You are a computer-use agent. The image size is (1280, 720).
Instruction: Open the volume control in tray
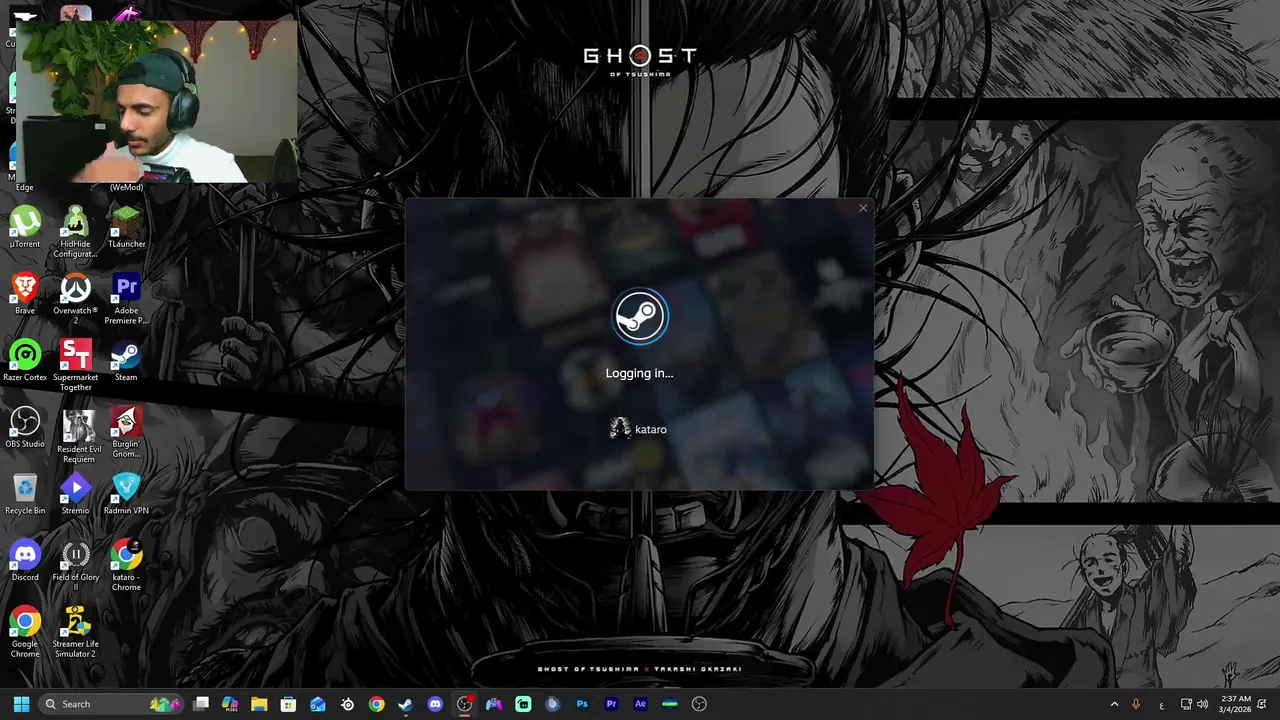1204,704
